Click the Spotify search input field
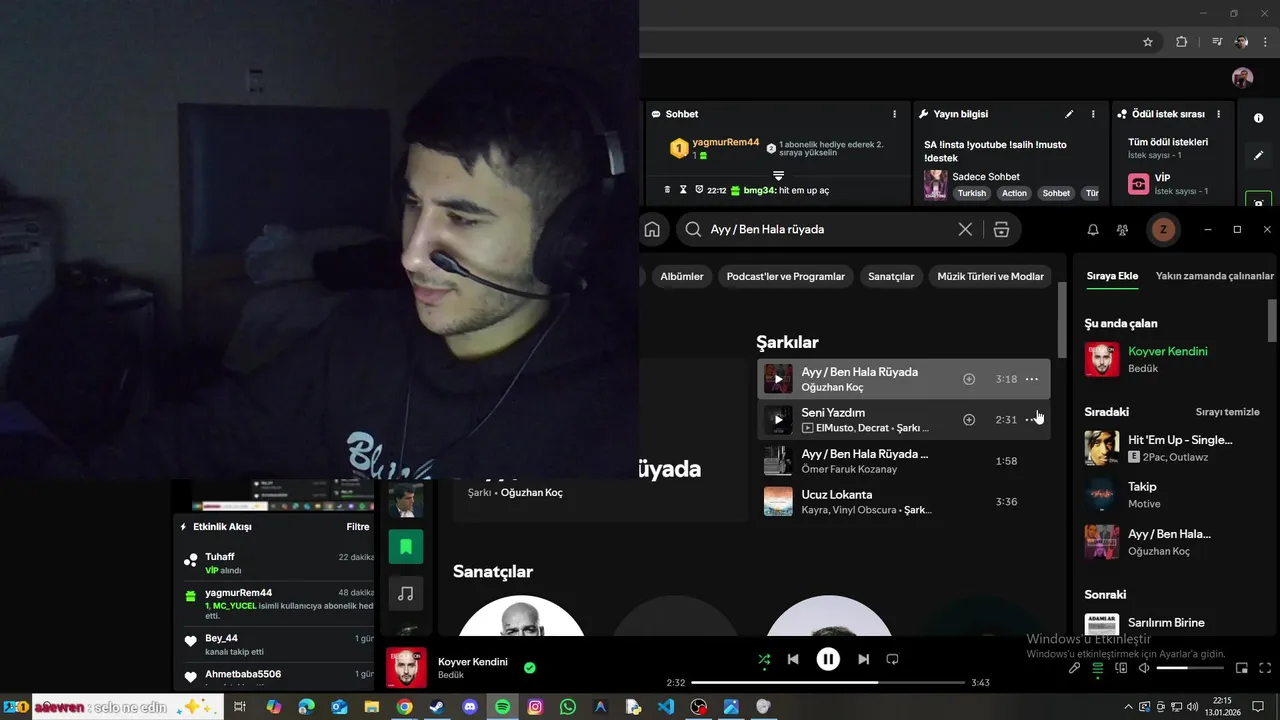Viewport: 1280px width, 720px height. 830,229
